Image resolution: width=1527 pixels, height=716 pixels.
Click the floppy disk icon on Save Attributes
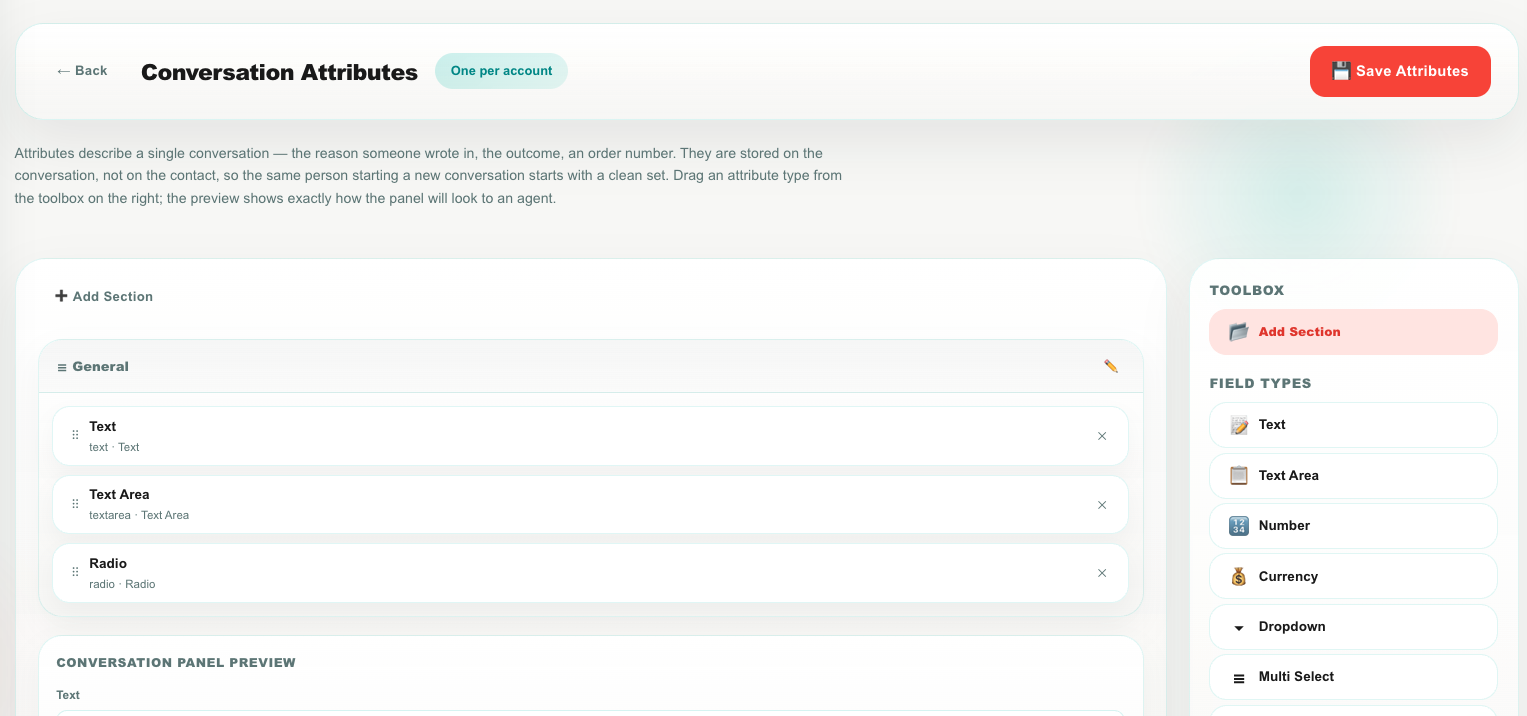click(1341, 71)
